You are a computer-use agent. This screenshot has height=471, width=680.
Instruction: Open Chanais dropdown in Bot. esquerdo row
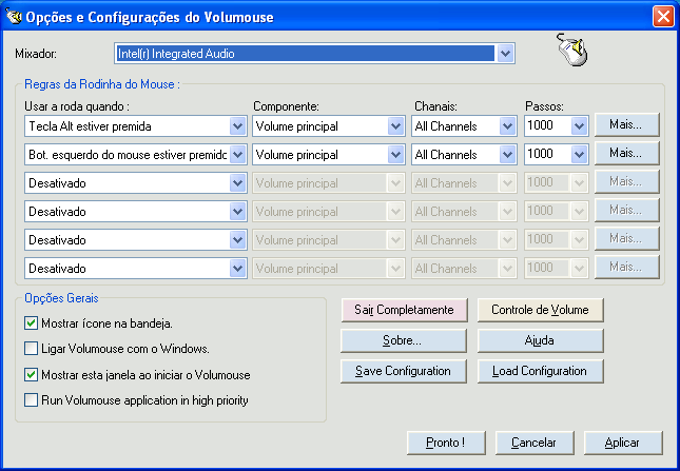point(507,155)
